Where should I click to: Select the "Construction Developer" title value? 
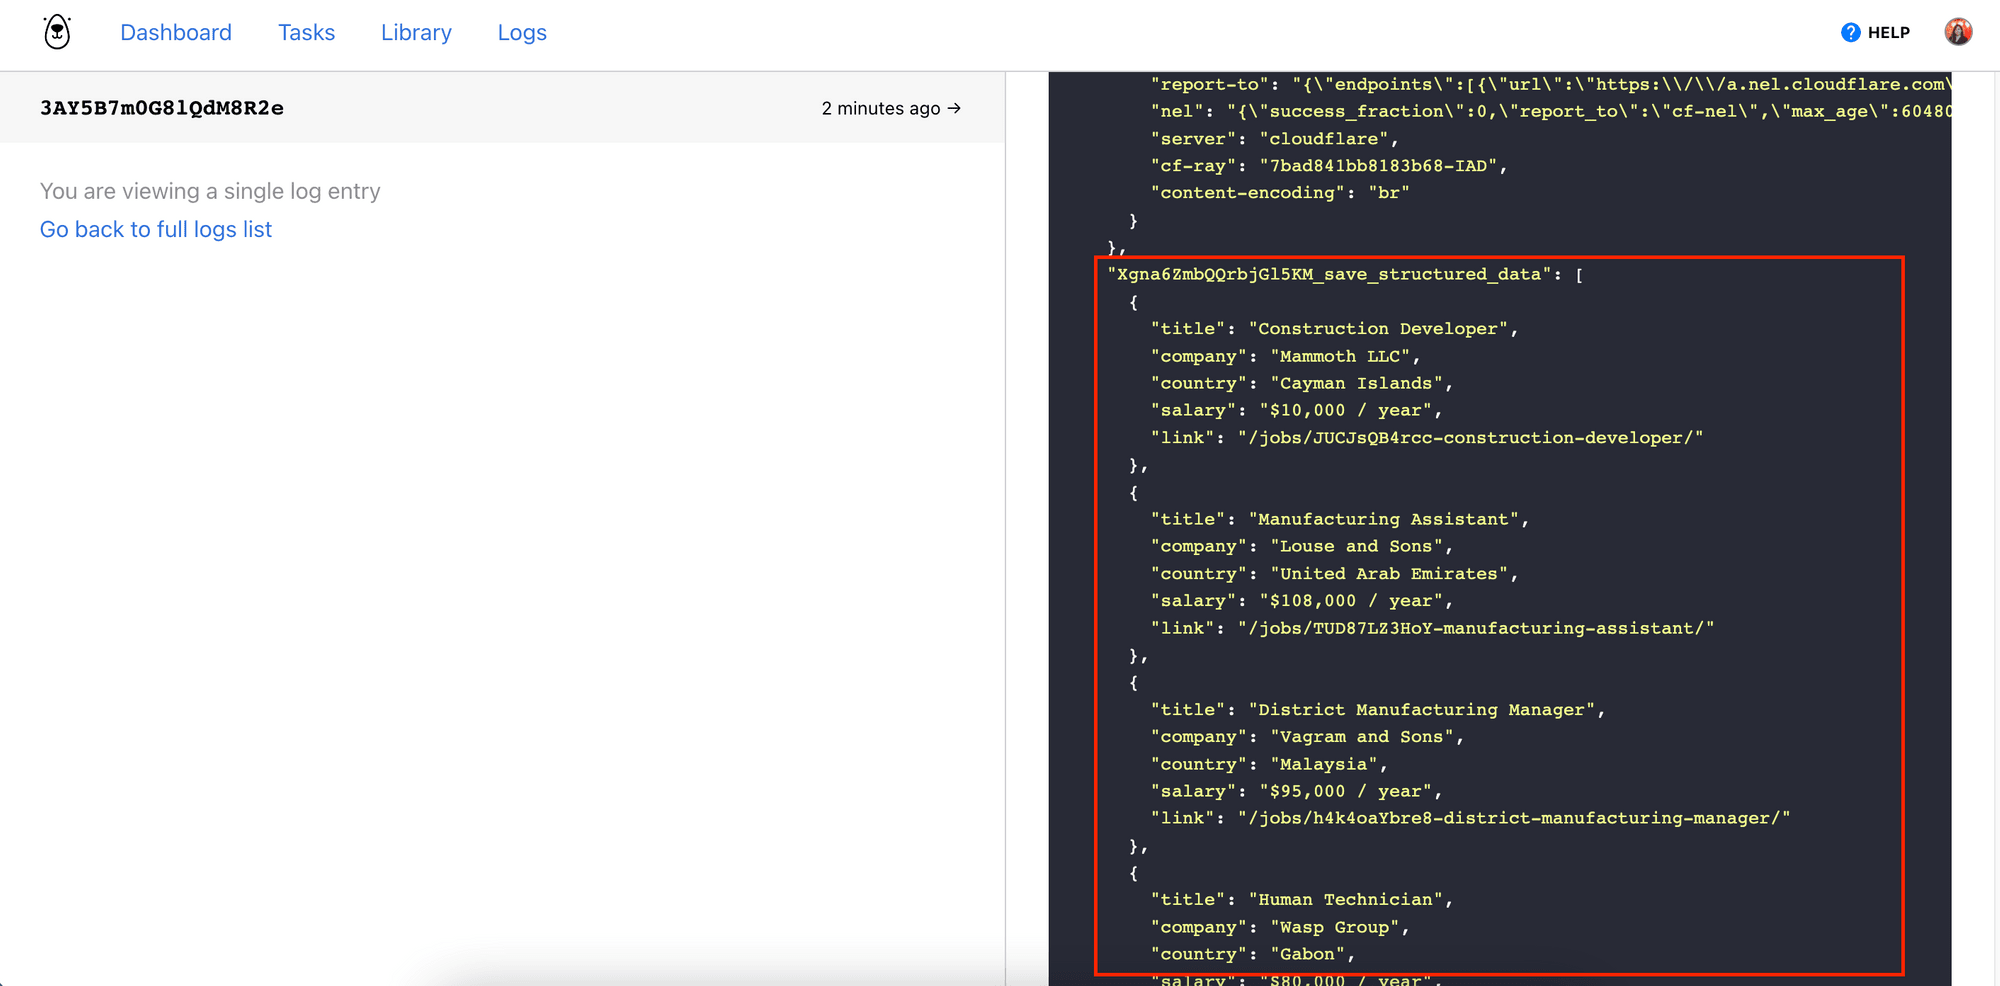pos(1380,328)
